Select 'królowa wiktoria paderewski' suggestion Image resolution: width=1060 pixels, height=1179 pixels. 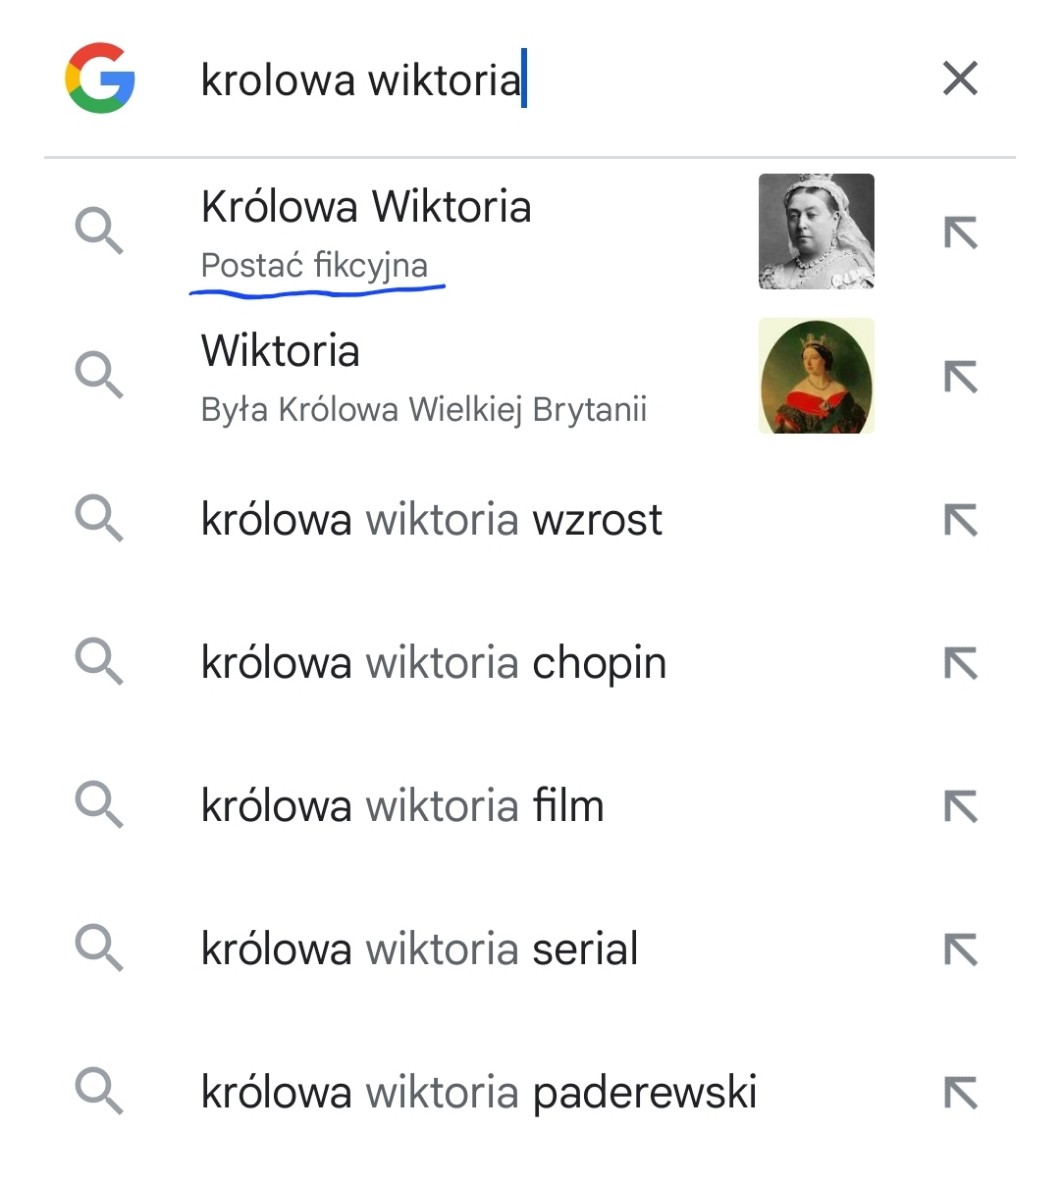pos(530,1092)
